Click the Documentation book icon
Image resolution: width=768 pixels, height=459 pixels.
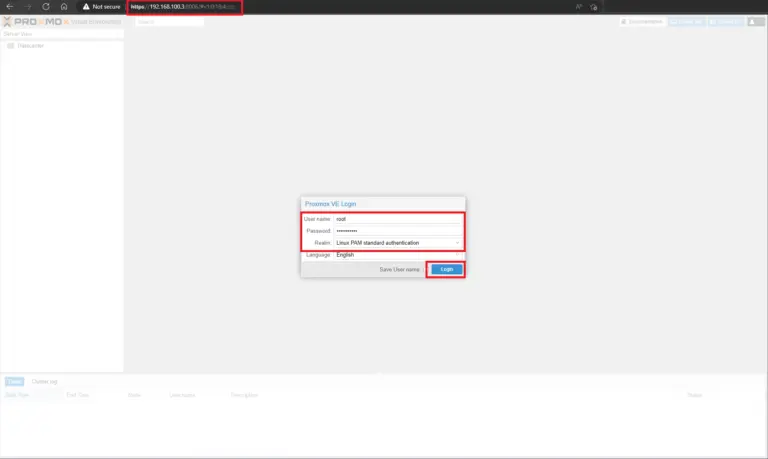coord(624,22)
